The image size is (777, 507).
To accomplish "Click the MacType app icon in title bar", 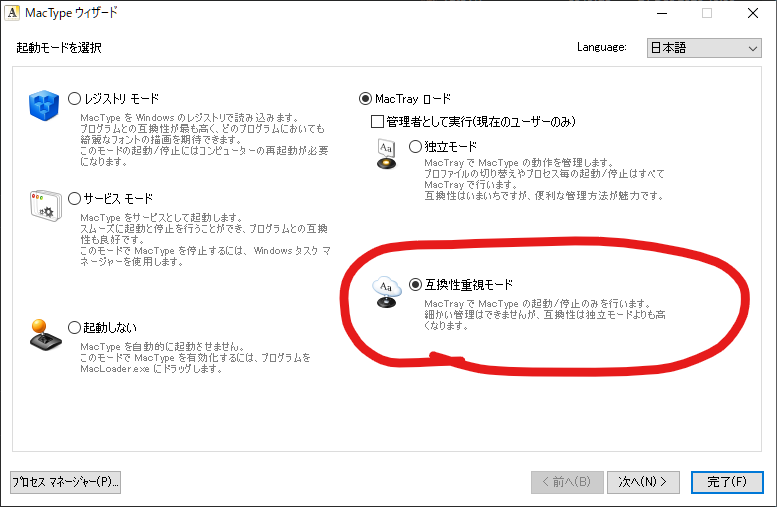I will coord(15,14).
